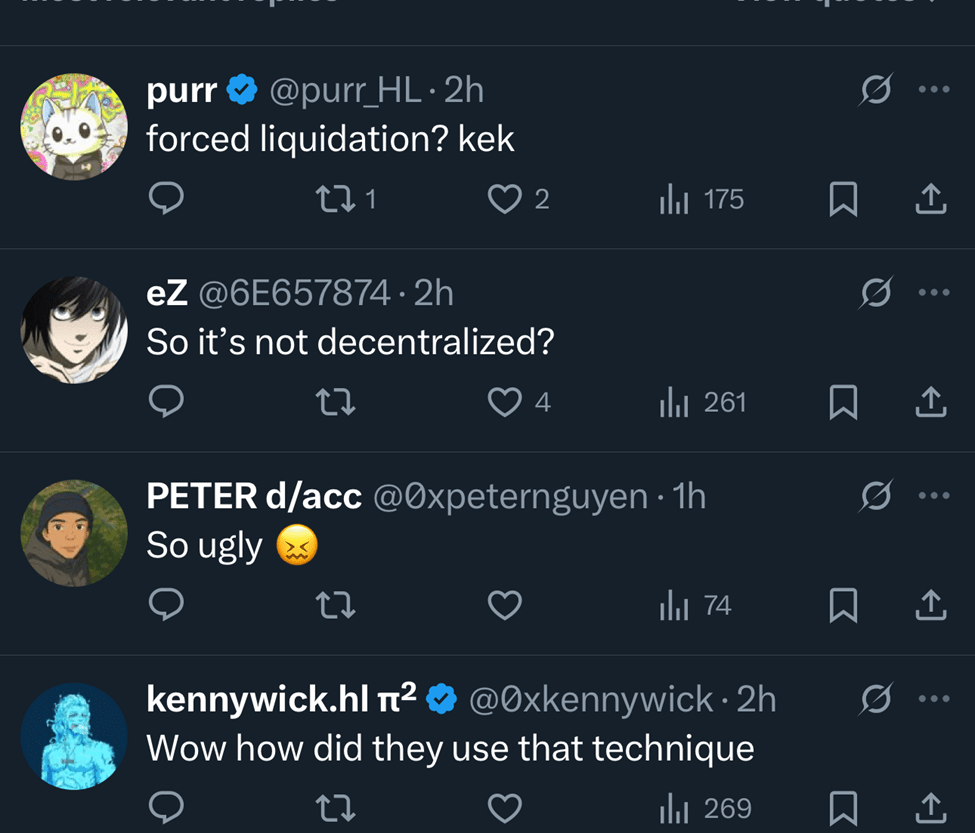Share purr's tweet
The width and height of the screenshot is (975, 833).
(x=930, y=200)
